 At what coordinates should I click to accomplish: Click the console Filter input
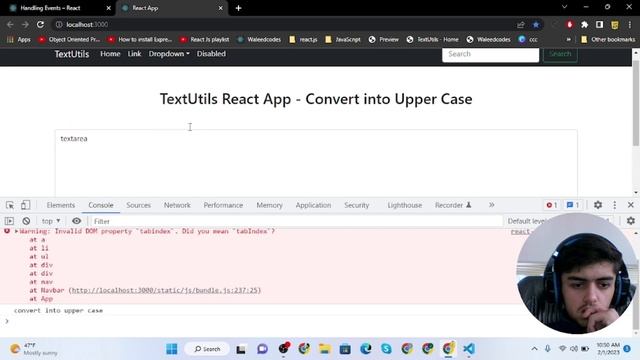[x=296, y=221]
